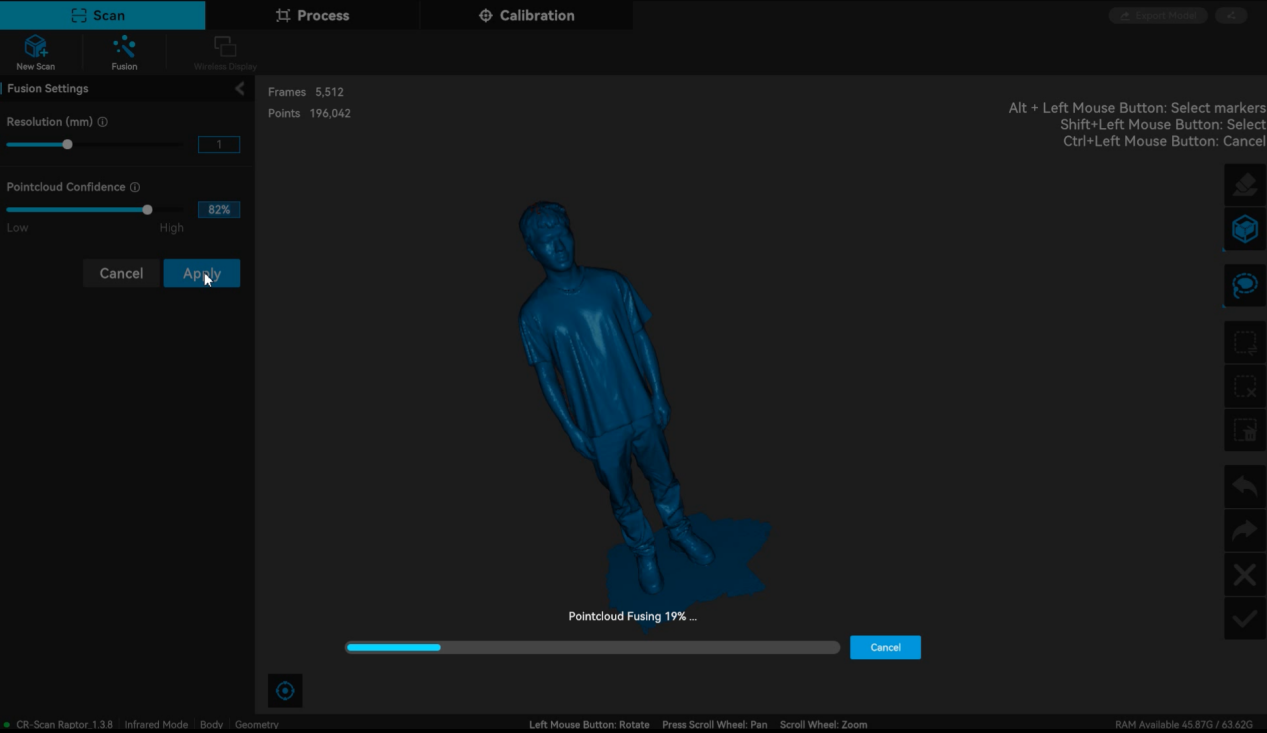Click the Resolution value input field
This screenshot has height=733, width=1267.
[x=219, y=145]
